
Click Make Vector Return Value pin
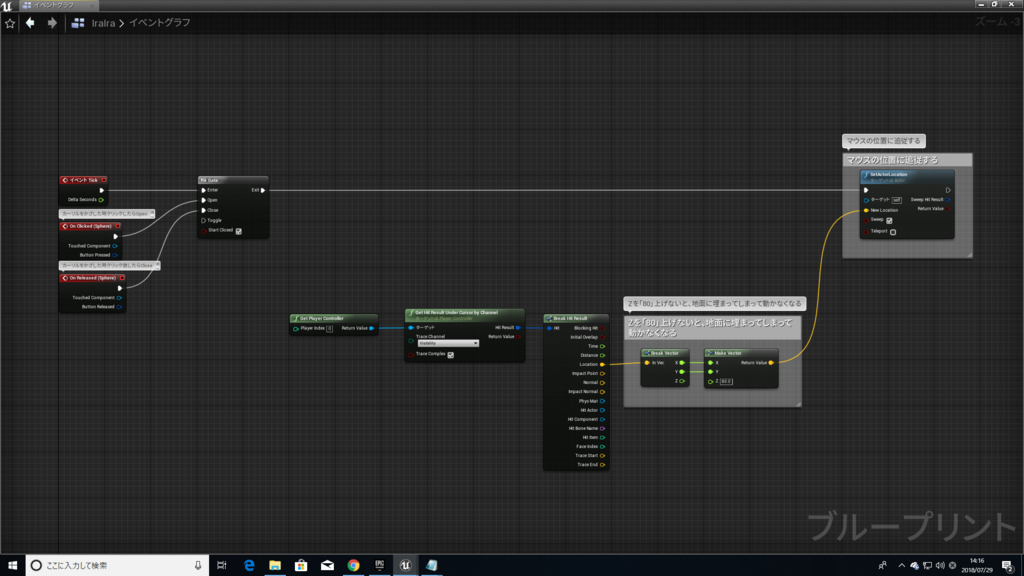pos(771,363)
